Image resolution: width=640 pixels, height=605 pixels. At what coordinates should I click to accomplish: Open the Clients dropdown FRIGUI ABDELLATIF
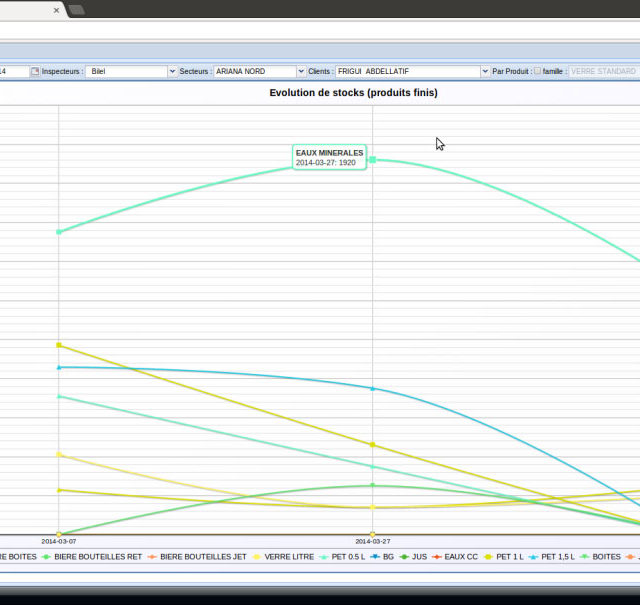point(485,72)
